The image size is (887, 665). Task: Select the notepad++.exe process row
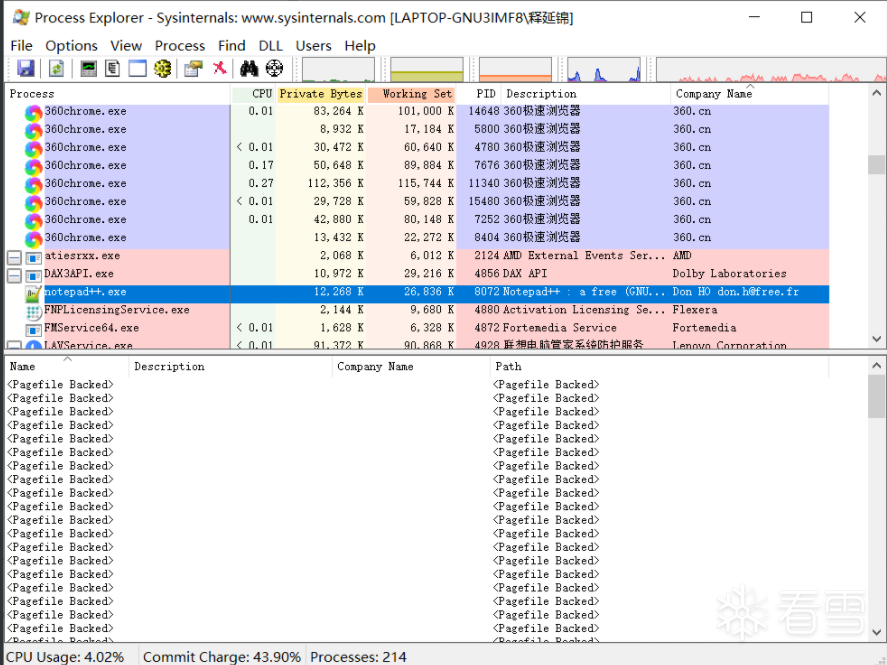click(x=417, y=294)
